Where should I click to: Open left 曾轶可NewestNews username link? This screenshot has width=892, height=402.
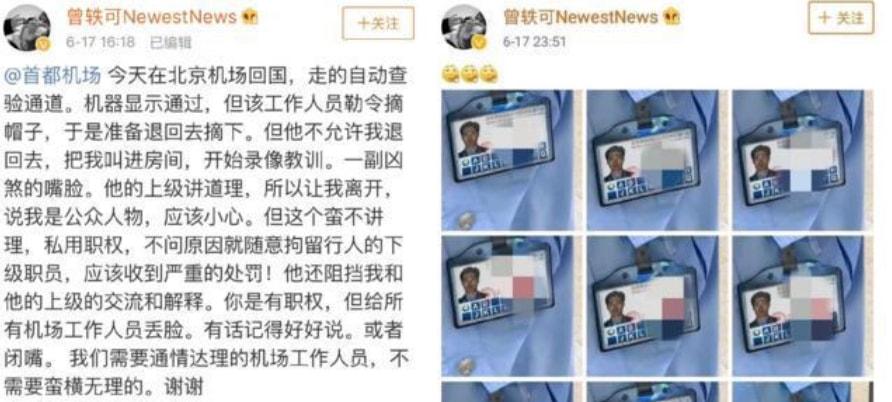[151, 17]
